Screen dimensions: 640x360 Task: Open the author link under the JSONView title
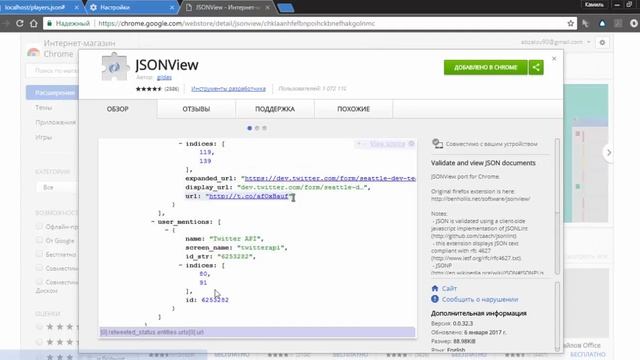[x=164, y=77]
